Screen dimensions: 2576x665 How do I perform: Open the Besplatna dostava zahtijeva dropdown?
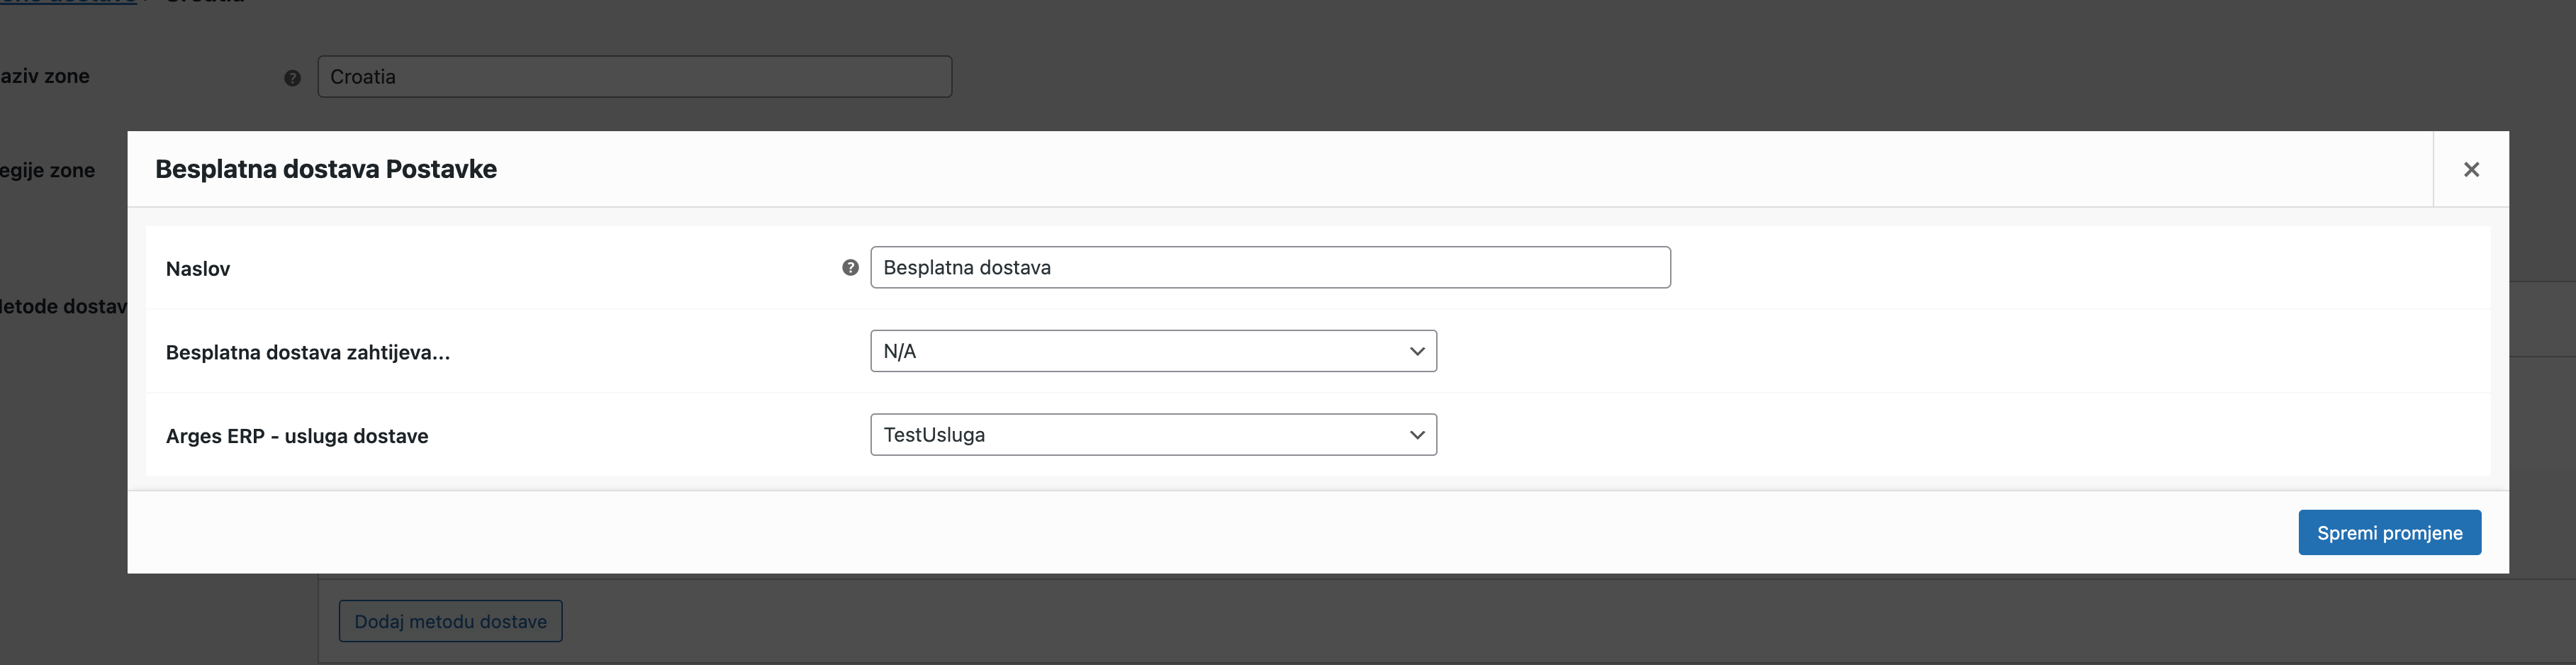click(x=1154, y=351)
